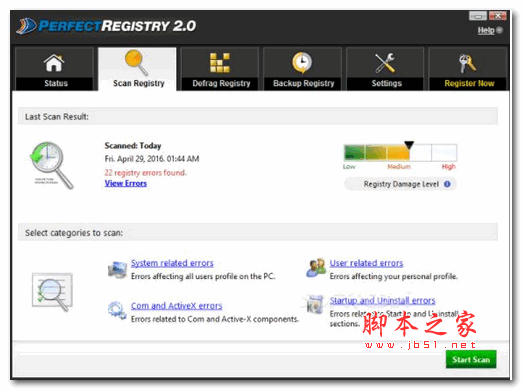This screenshot has width=523, height=391.
Task: Choose Startup and Uninstall errors category
Action: [382, 300]
